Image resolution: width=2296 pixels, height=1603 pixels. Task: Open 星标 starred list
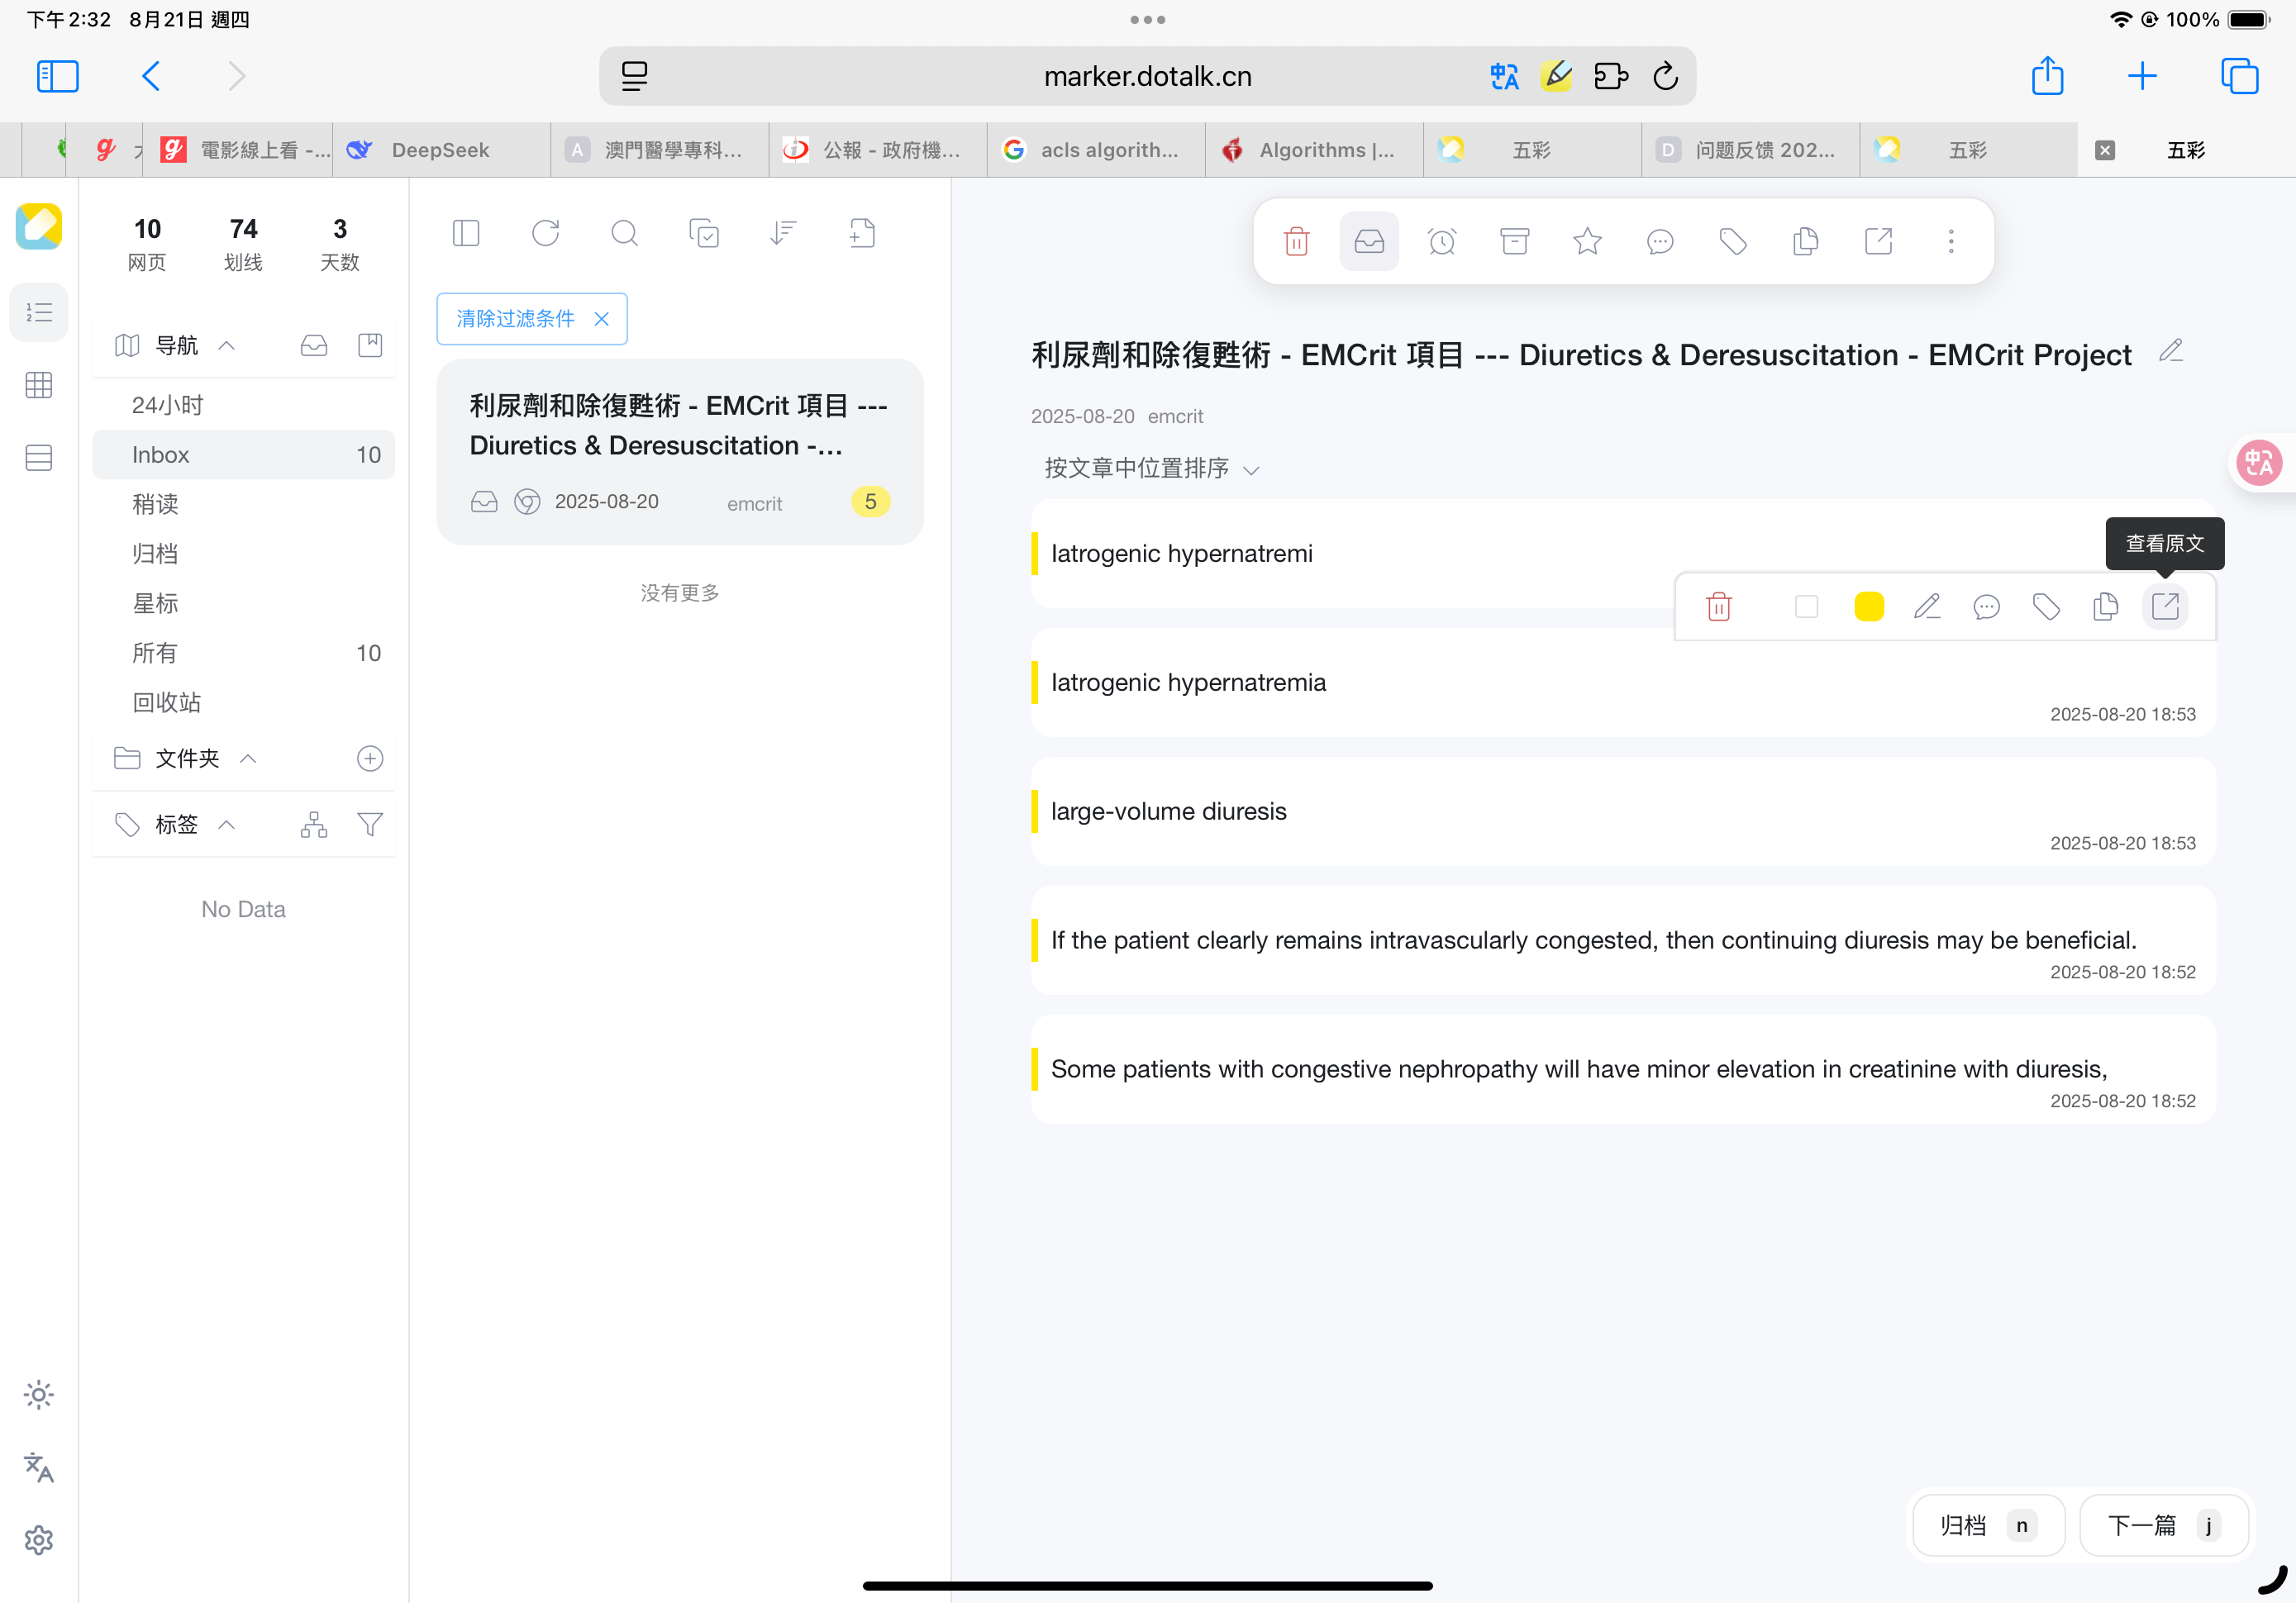[244, 603]
